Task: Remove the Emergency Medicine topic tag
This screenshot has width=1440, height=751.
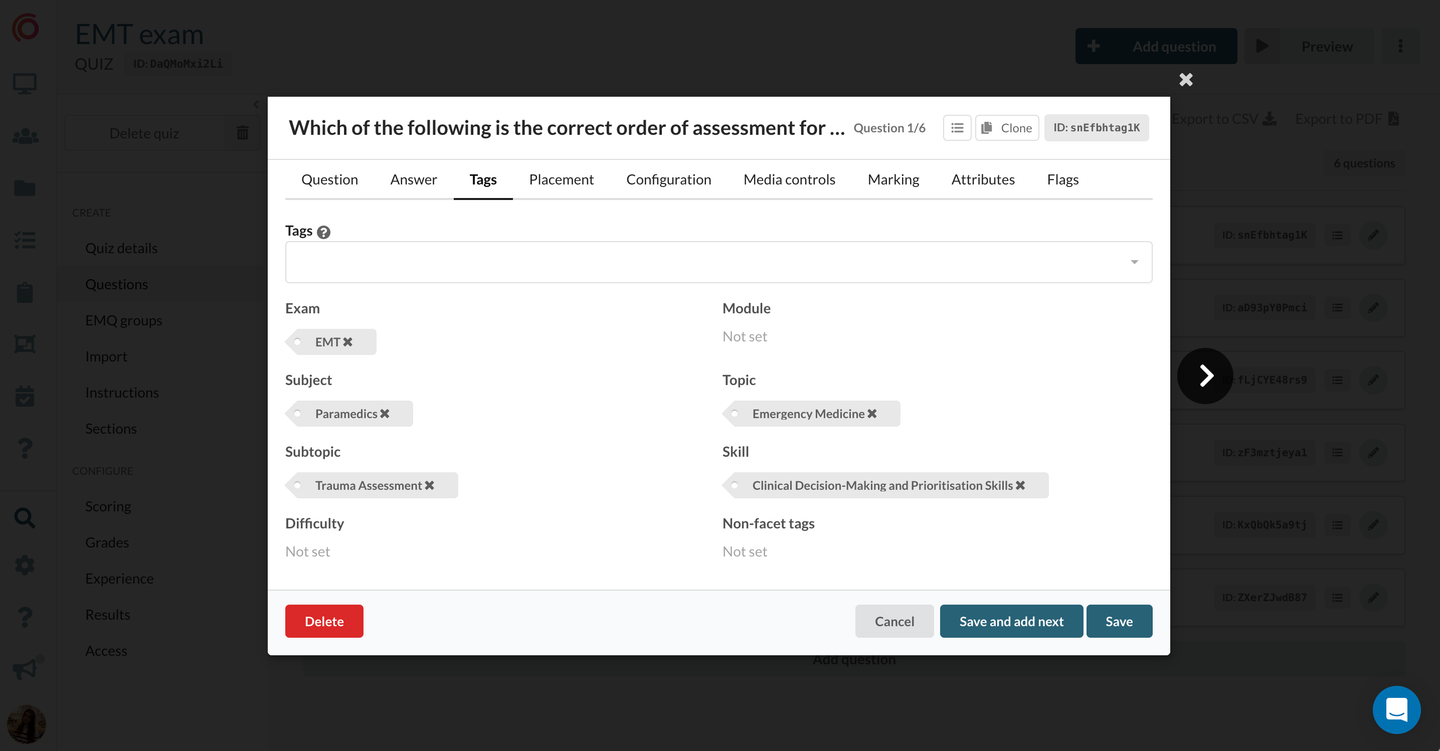Action: tap(872, 414)
